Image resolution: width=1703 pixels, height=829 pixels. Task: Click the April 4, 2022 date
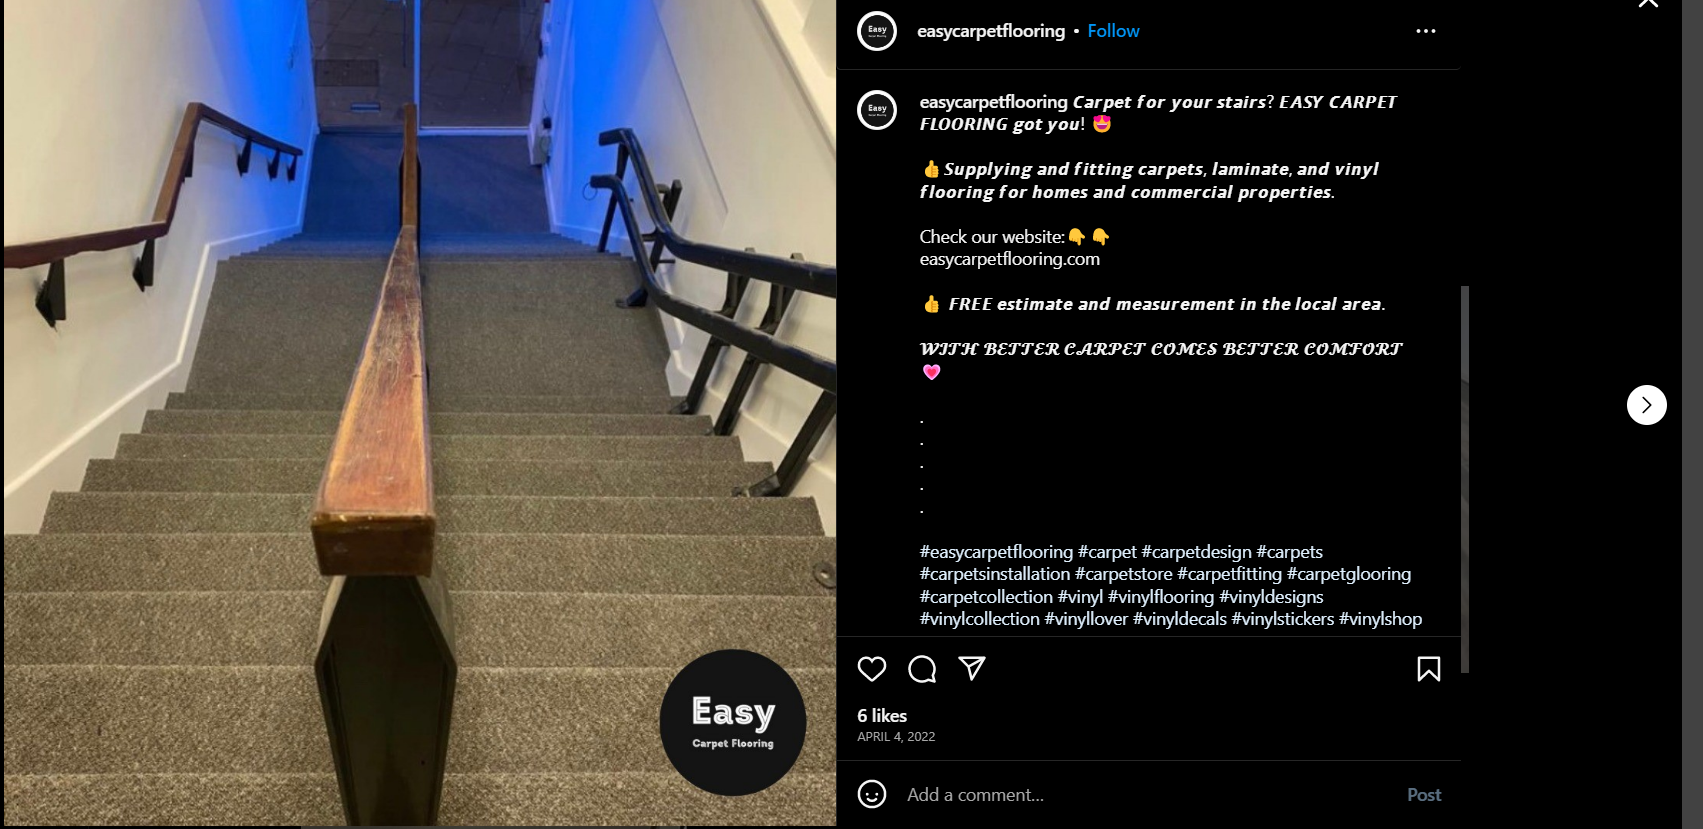pos(896,737)
